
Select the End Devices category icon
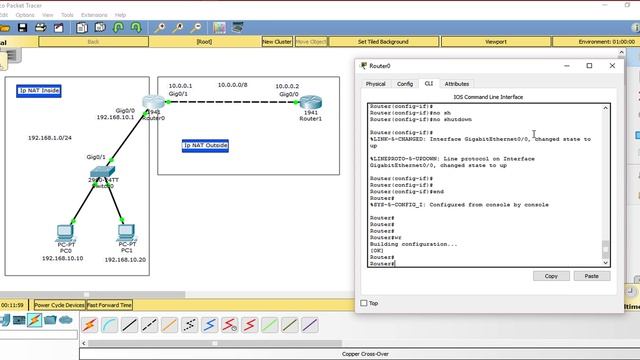[19, 320]
